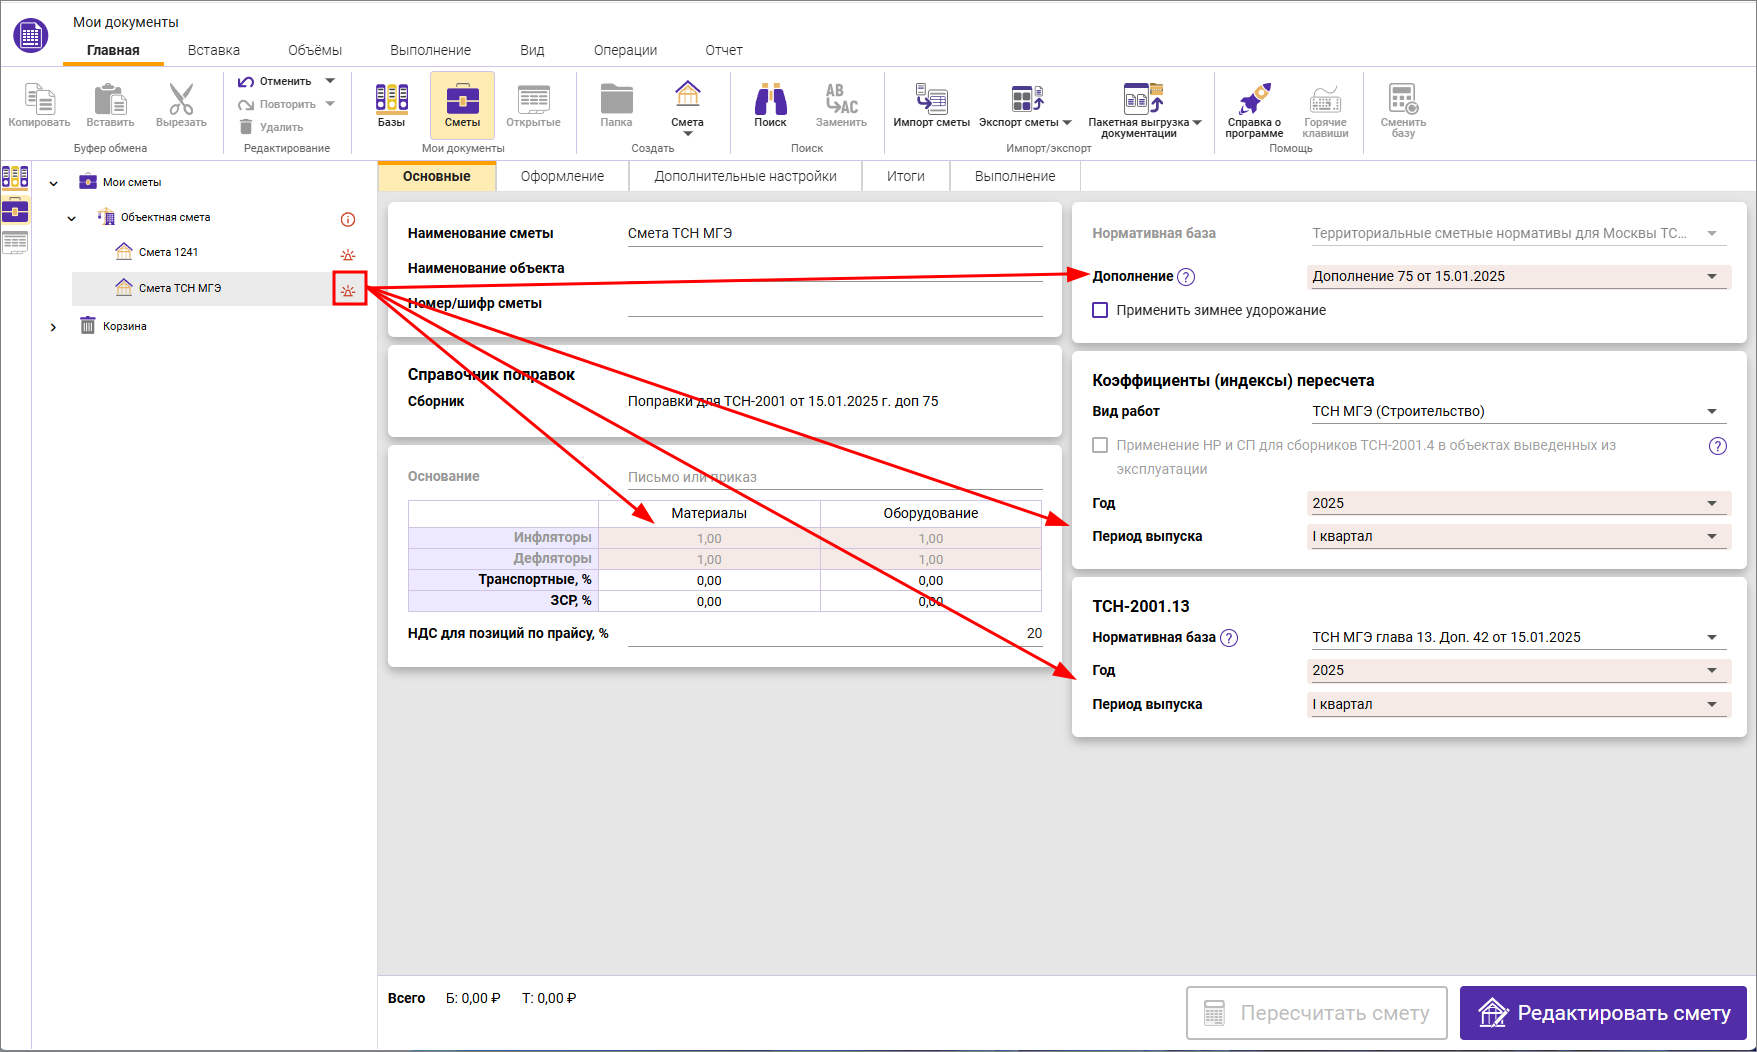Enable Применить зимнее удорожание checkbox
1757x1052 pixels.
1100,310
